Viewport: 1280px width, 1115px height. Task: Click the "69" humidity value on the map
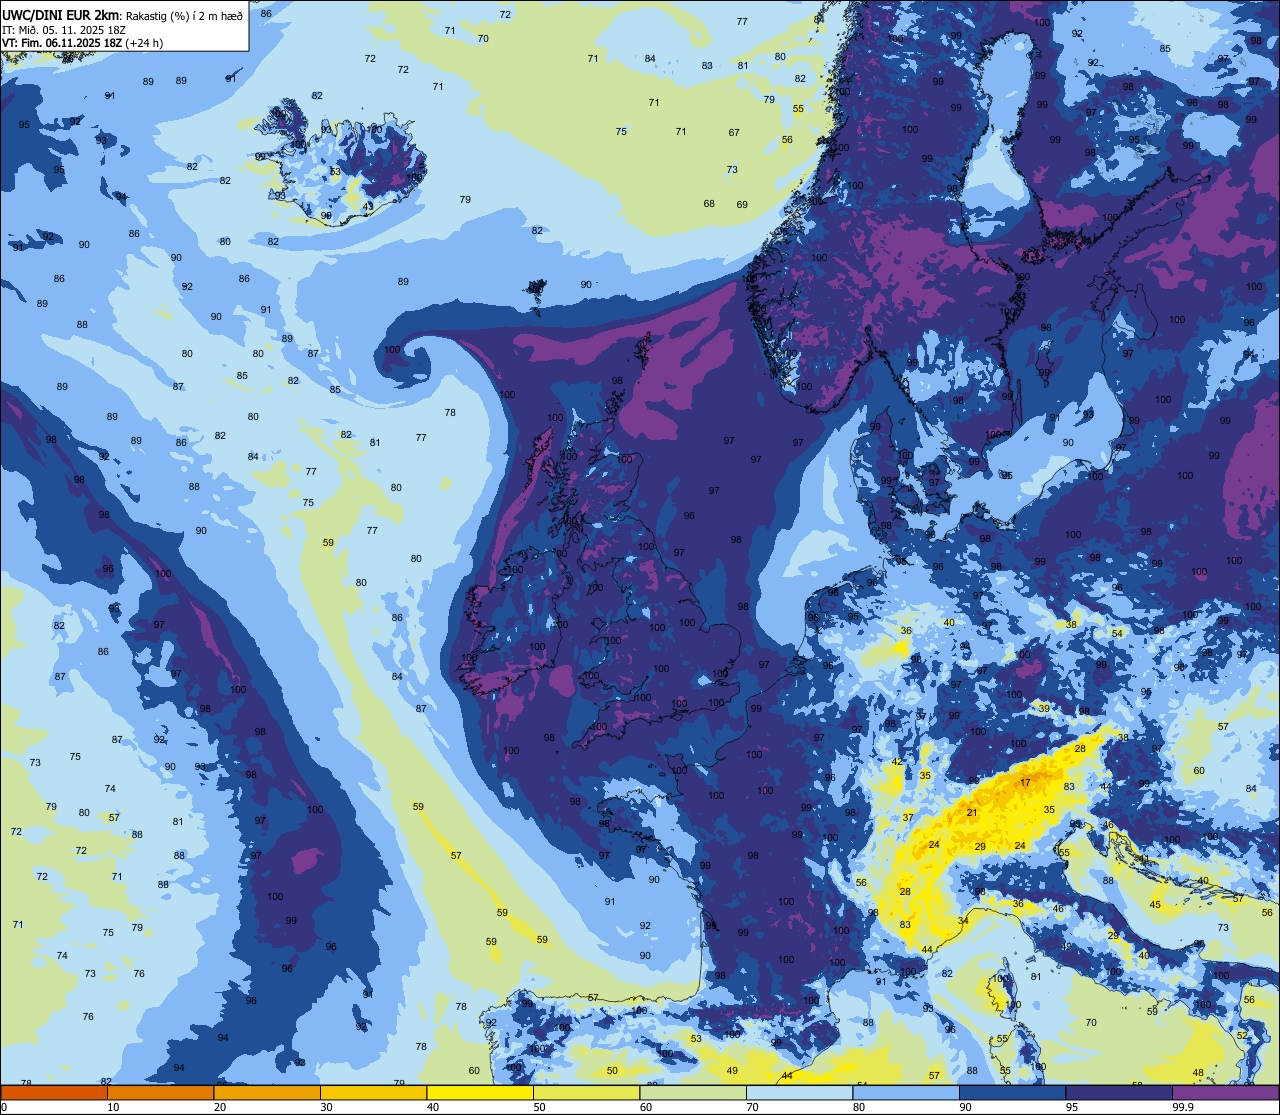742,205
